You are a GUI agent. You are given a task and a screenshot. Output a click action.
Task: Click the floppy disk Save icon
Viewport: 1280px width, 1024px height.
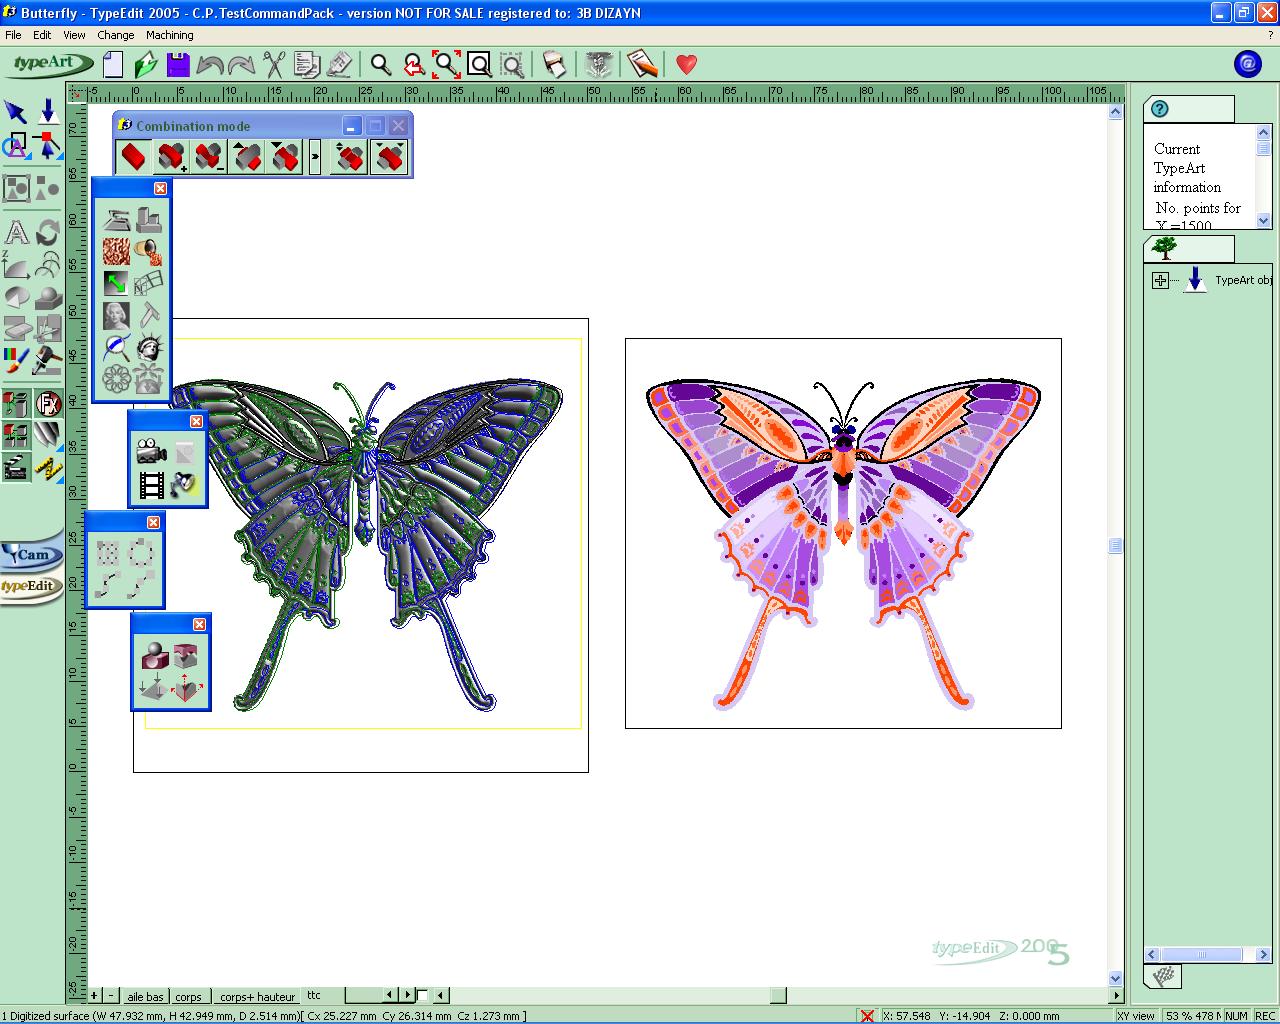178,65
